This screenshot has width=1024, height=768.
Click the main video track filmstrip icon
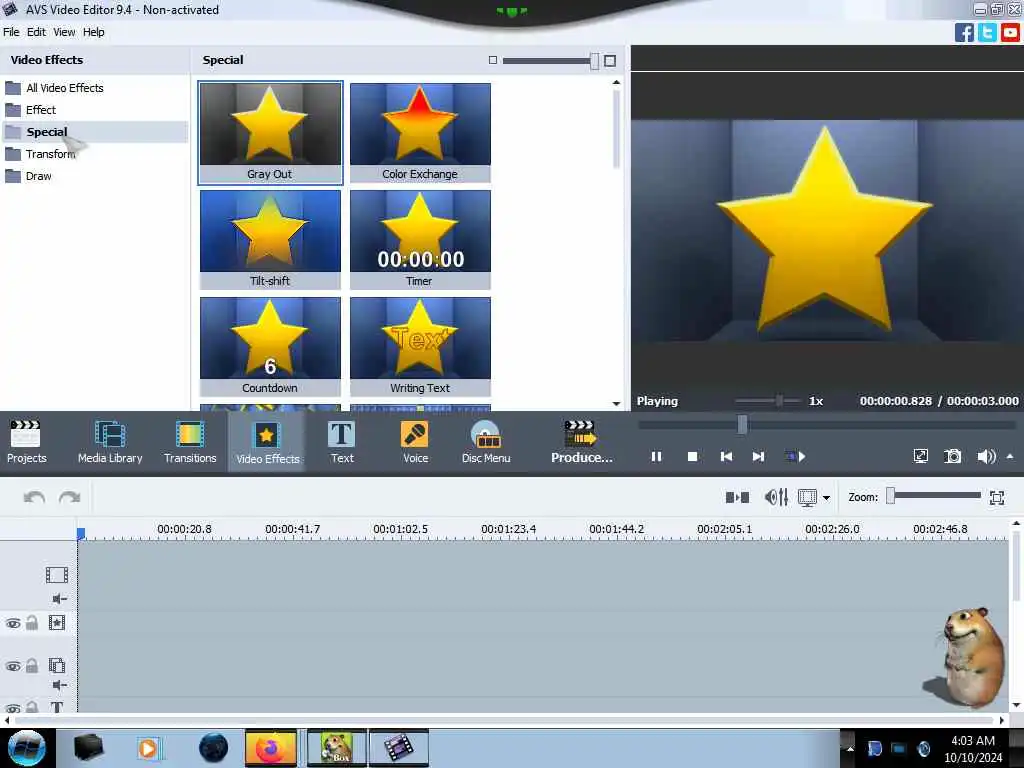click(x=57, y=575)
